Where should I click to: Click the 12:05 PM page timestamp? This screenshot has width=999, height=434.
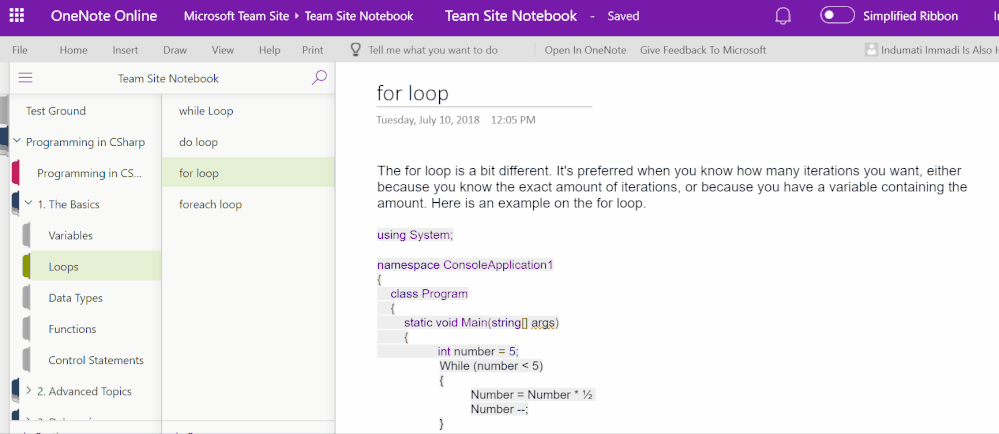[513, 120]
